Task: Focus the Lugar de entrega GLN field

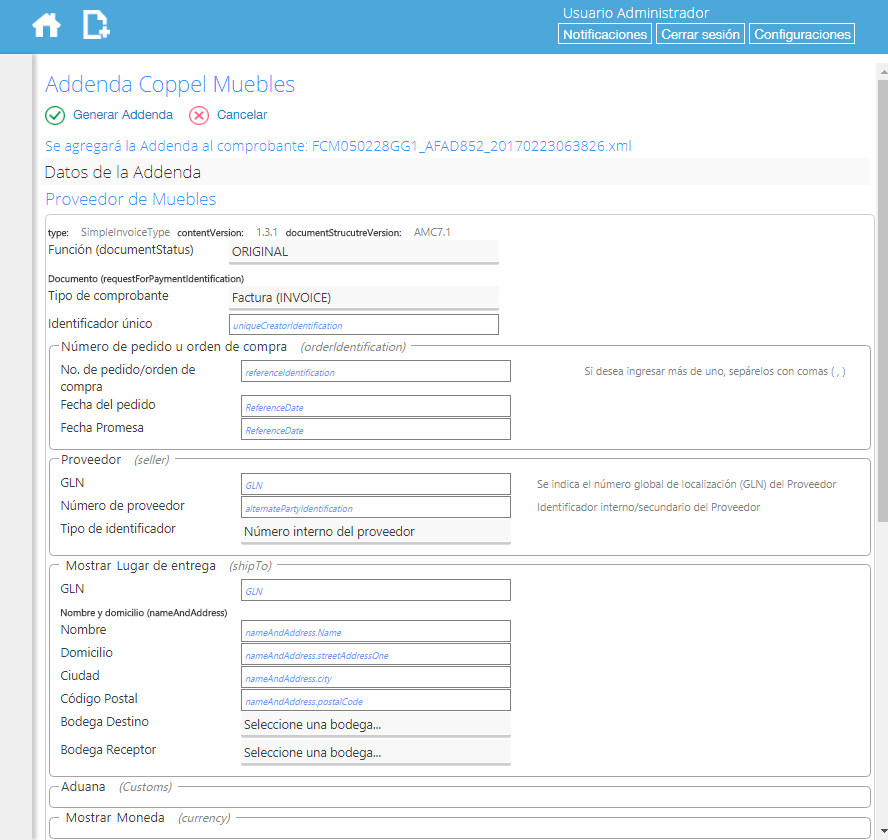Action: tap(375, 590)
